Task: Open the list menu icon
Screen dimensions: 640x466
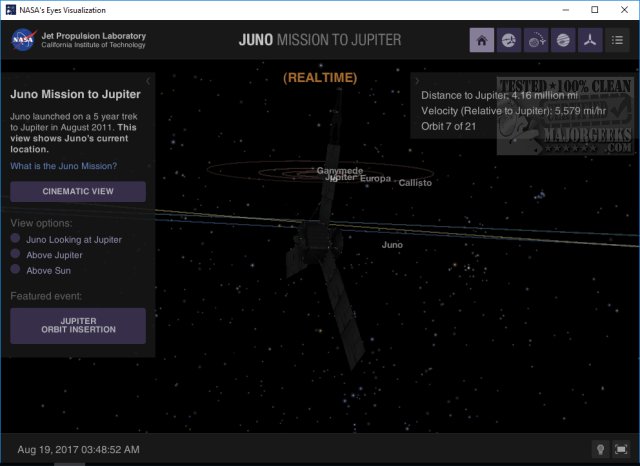Action: [x=617, y=40]
